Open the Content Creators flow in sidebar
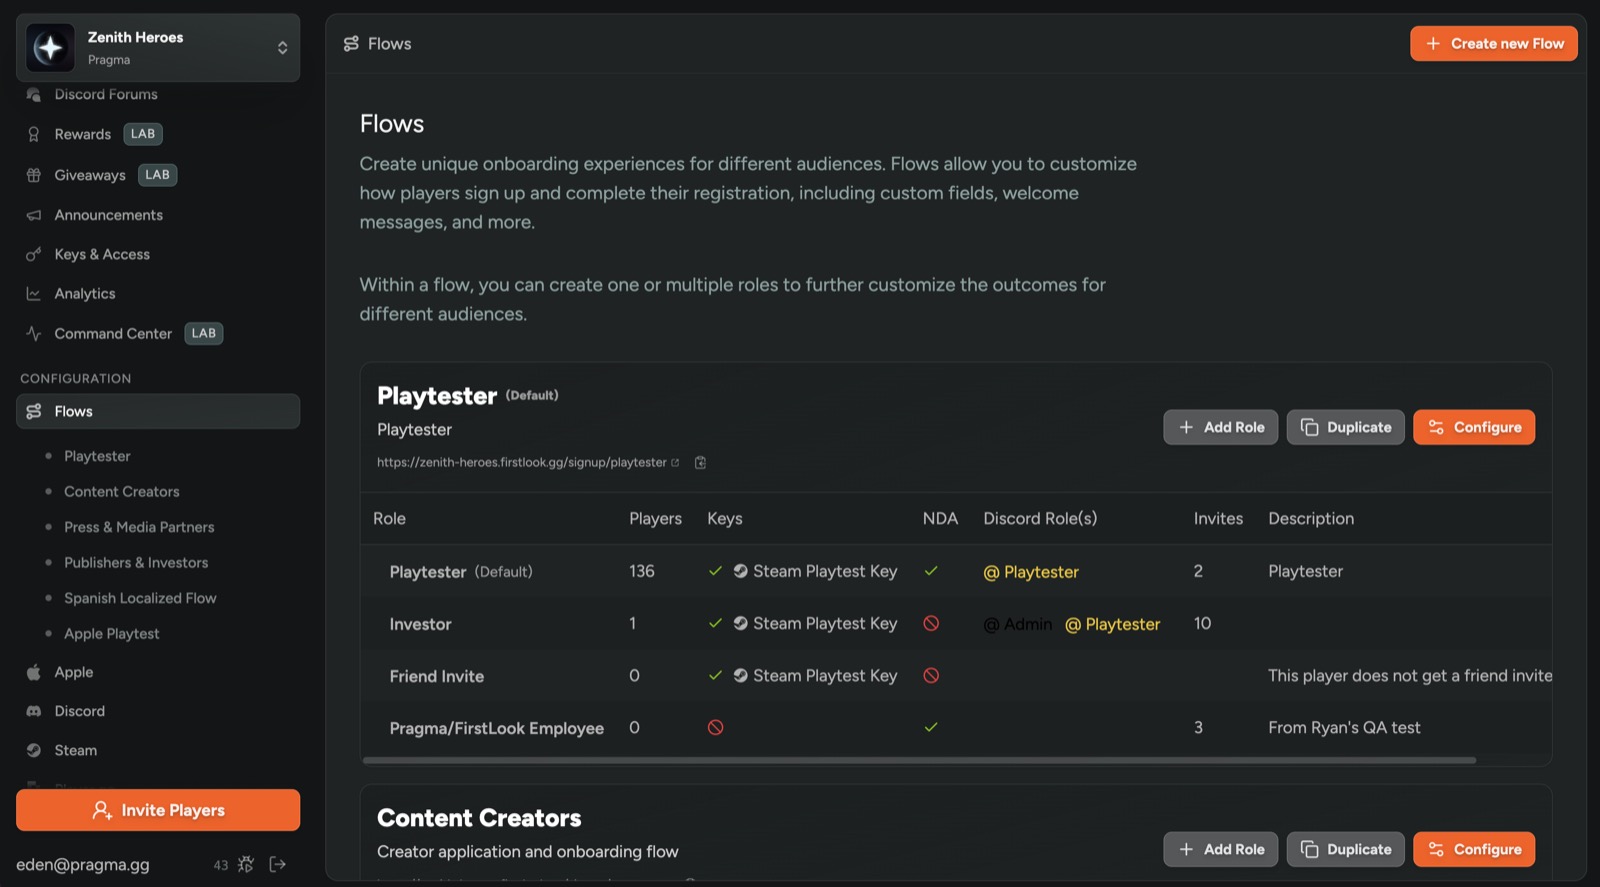The height and width of the screenshot is (887, 1600). pyautogui.click(x=122, y=491)
